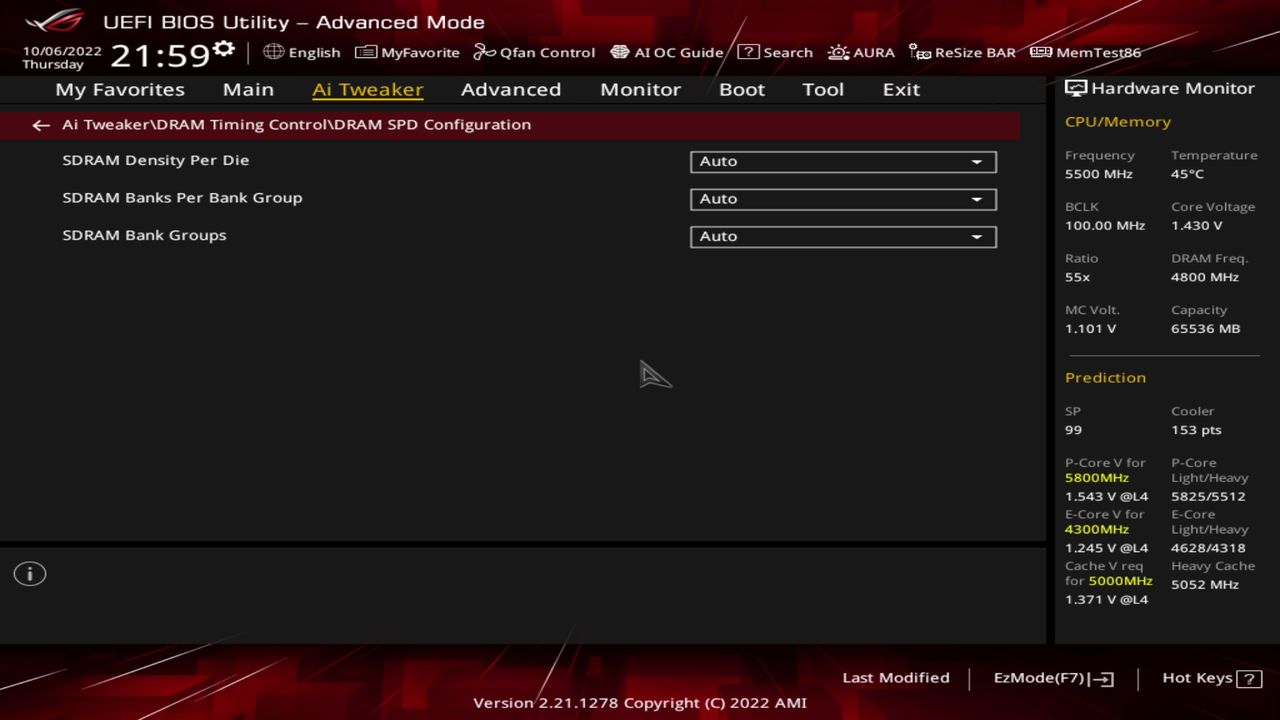This screenshot has height=720, width=1280.
Task: Open Qfan Control fan icon
Action: (485, 52)
